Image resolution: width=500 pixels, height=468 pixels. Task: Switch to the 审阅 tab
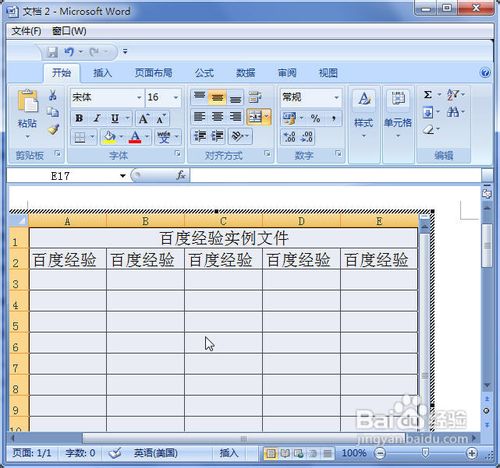coord(287,73)
